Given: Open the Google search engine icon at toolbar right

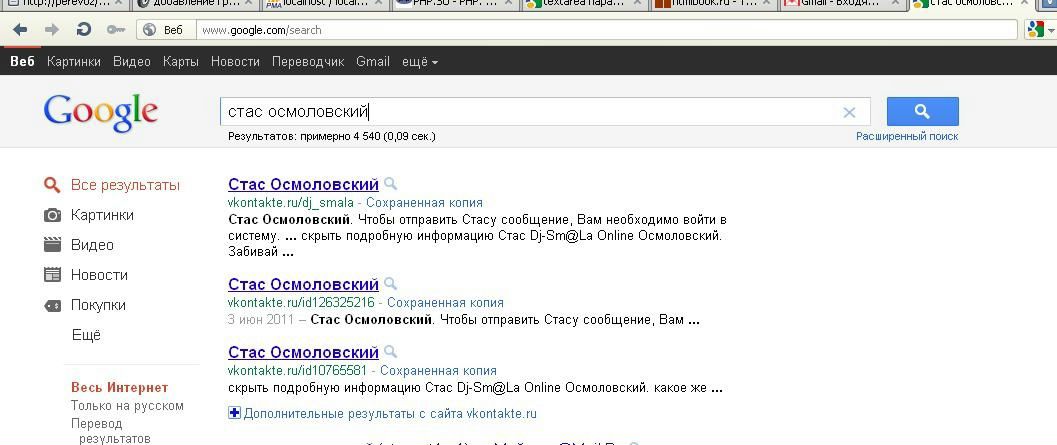Looking at the screenshot, I should 1035,30.
